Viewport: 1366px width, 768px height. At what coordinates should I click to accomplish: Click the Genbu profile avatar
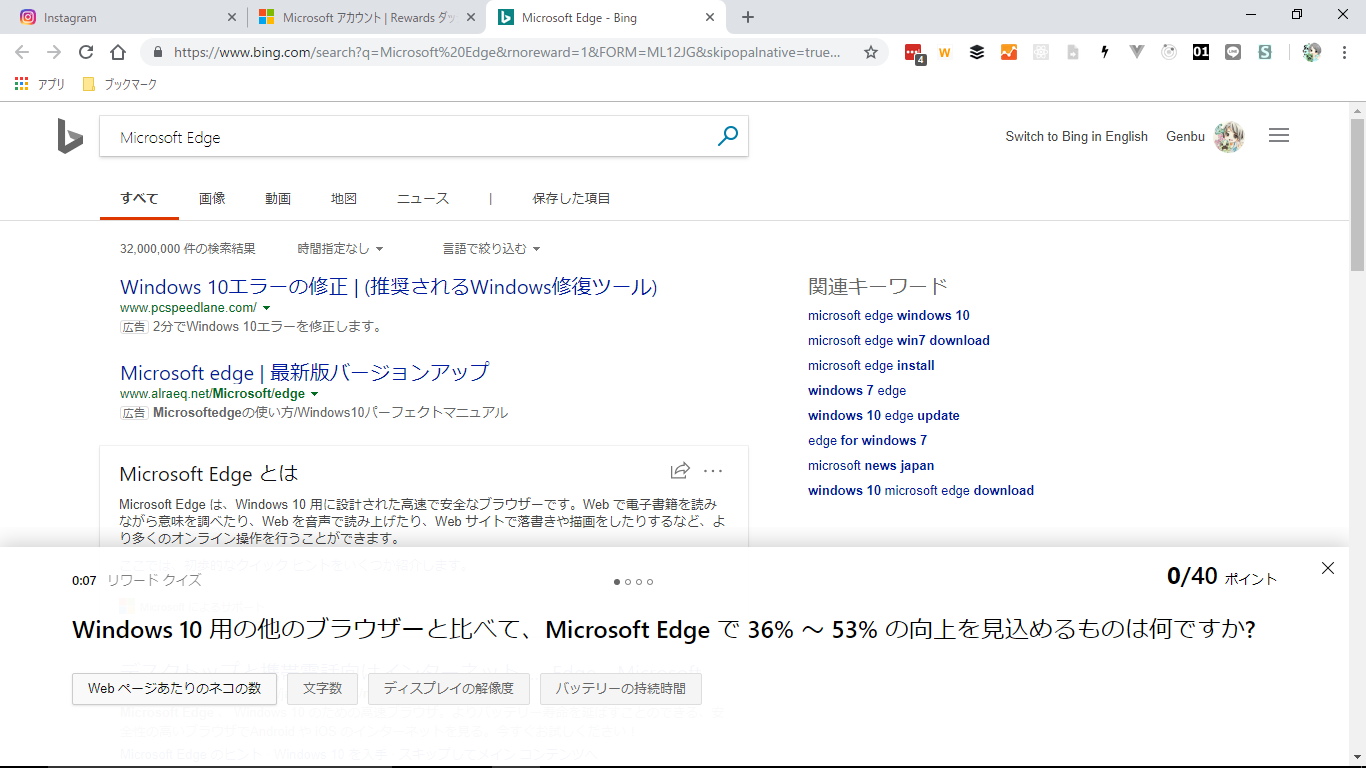(1228, 137)
